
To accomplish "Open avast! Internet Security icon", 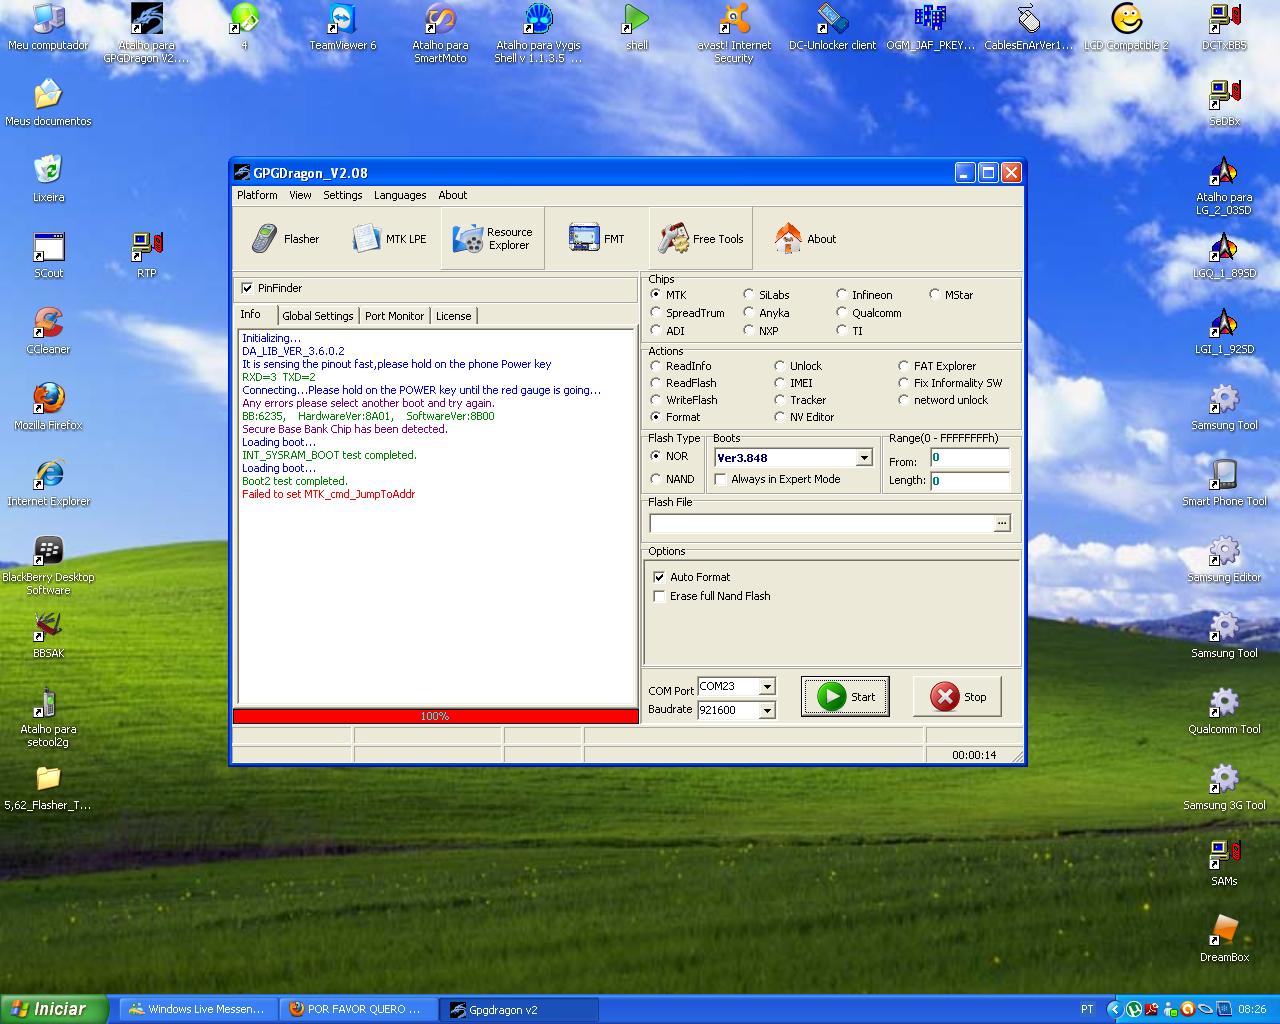I will click(734, 33).
